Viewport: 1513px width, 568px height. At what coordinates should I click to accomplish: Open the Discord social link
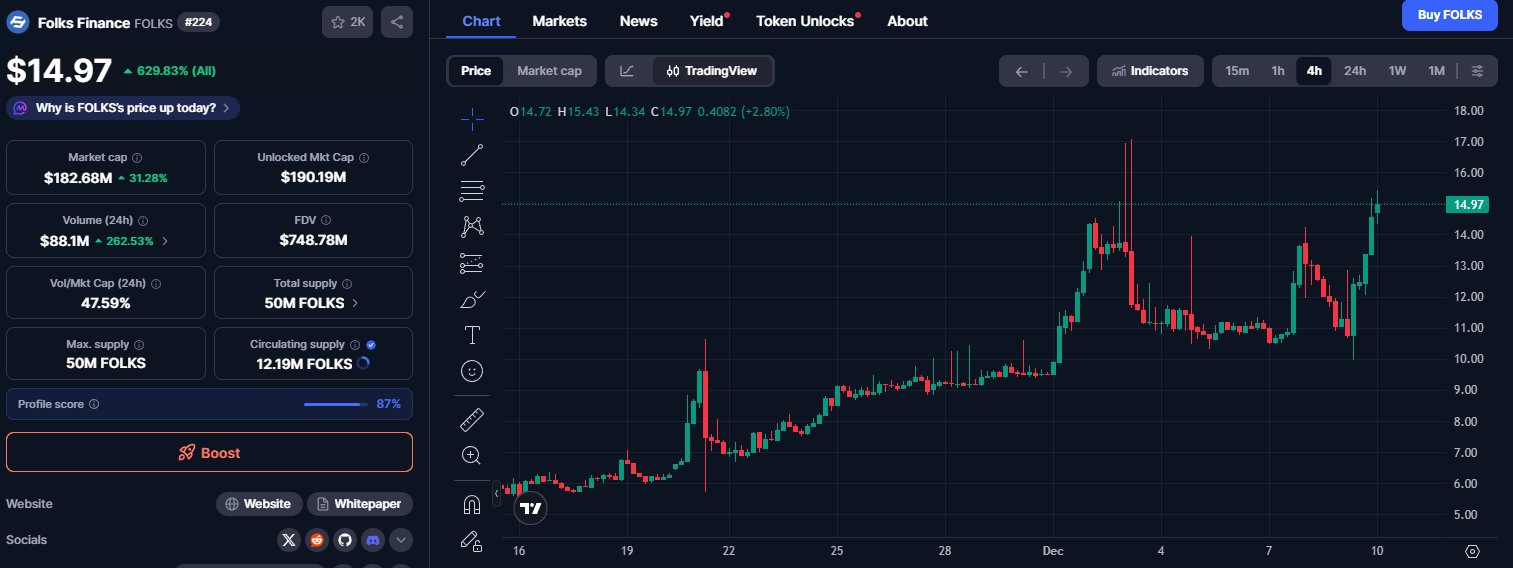[x=373, y=540]
